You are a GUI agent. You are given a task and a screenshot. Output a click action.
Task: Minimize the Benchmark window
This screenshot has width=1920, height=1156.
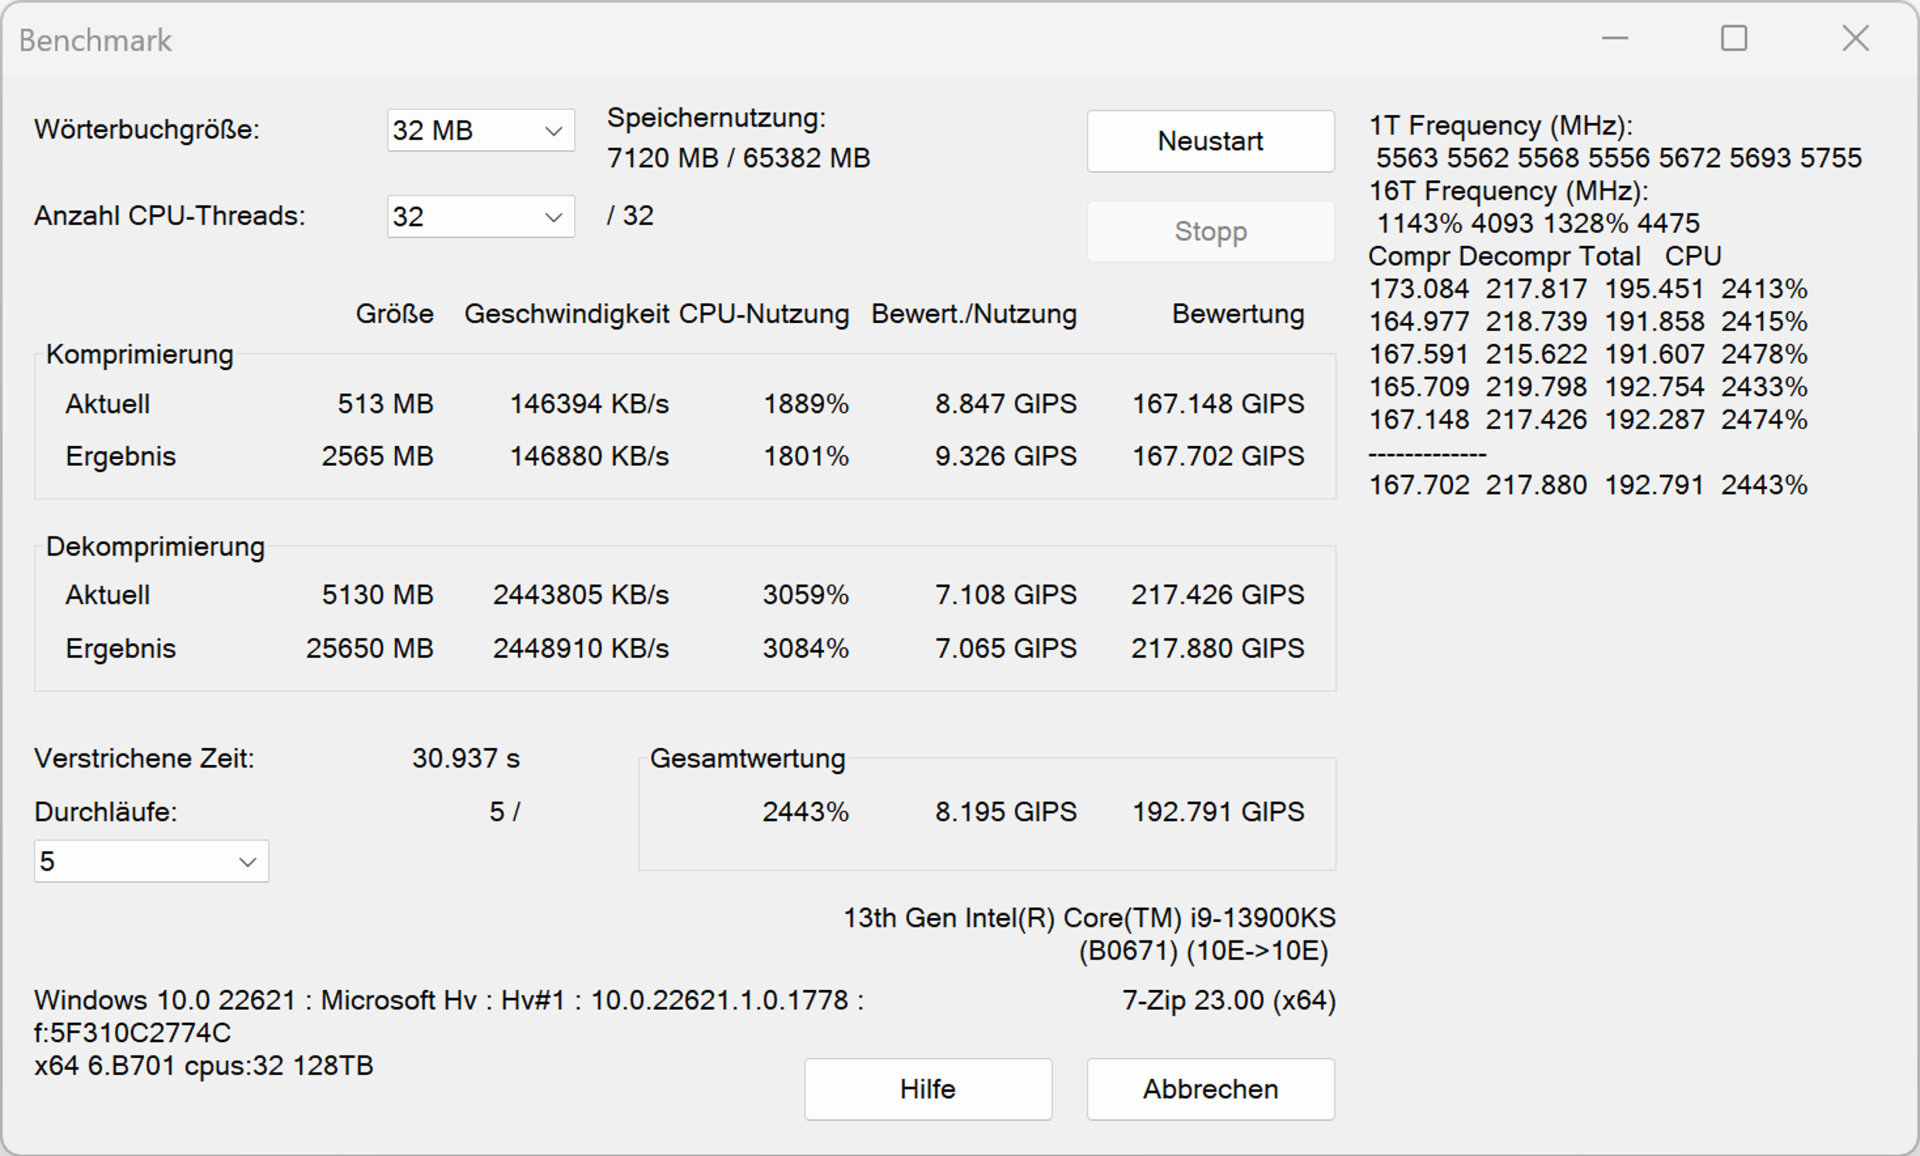[1615, 39]
